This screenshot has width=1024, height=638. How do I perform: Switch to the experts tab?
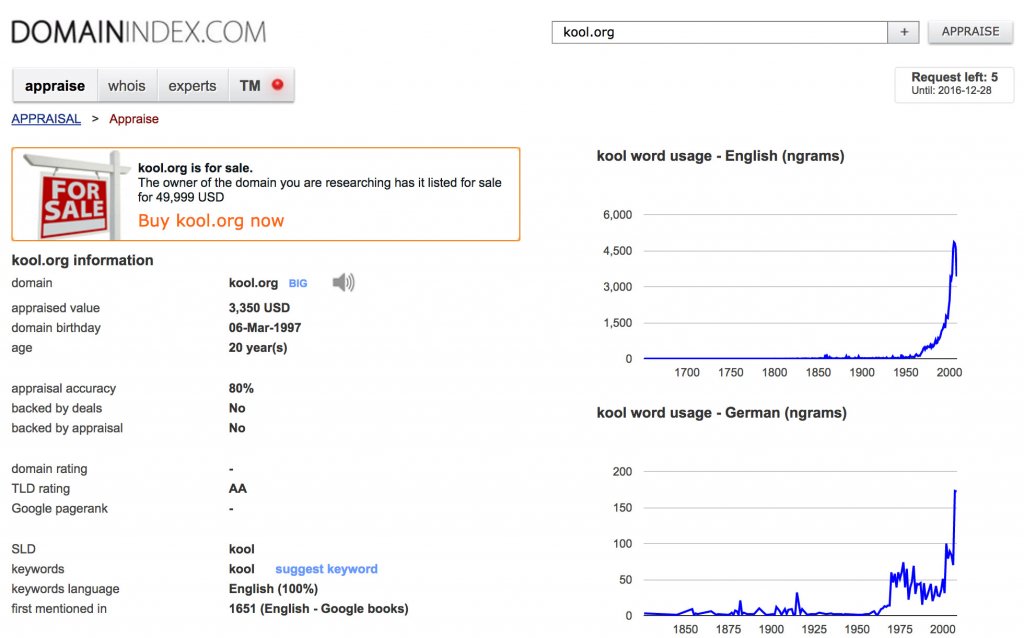192,86
